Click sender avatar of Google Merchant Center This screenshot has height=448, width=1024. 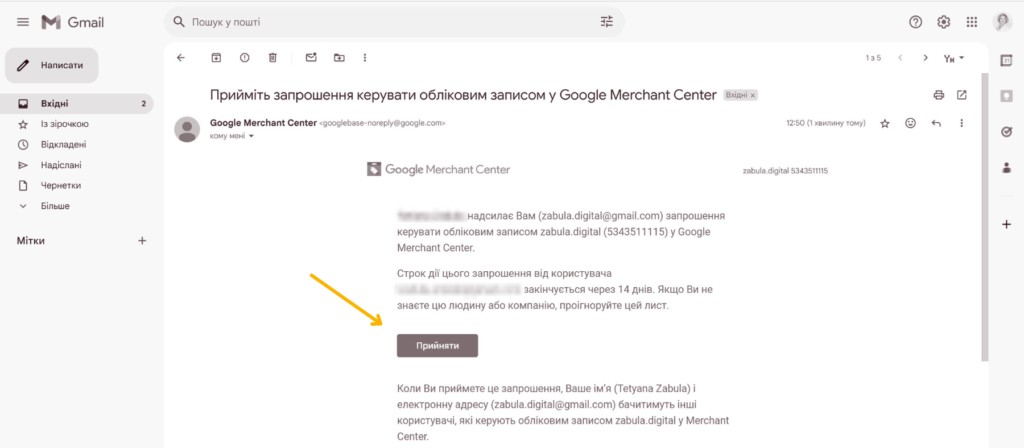click(x=187, y=129)
